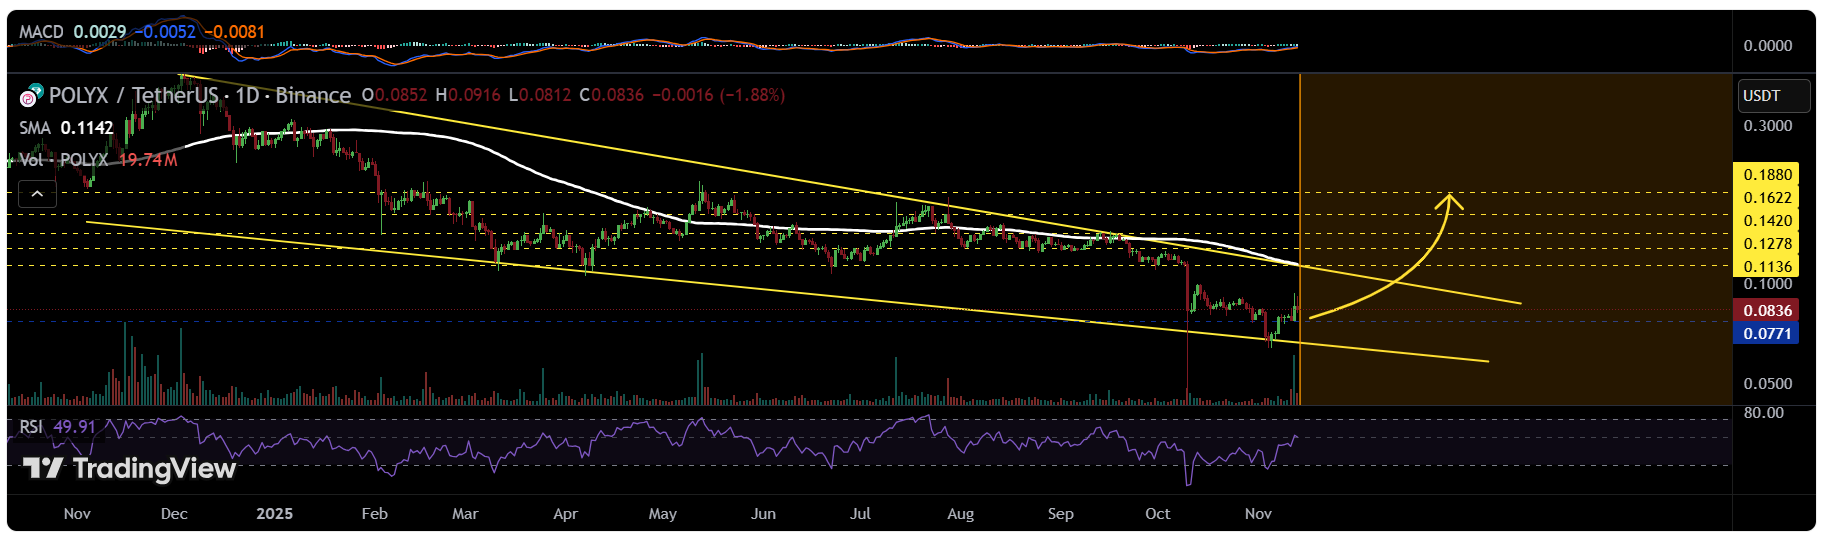Viewport: 1824px width, 538px height.
Task: Click the TradingView logo
Action: click(129, 469)
